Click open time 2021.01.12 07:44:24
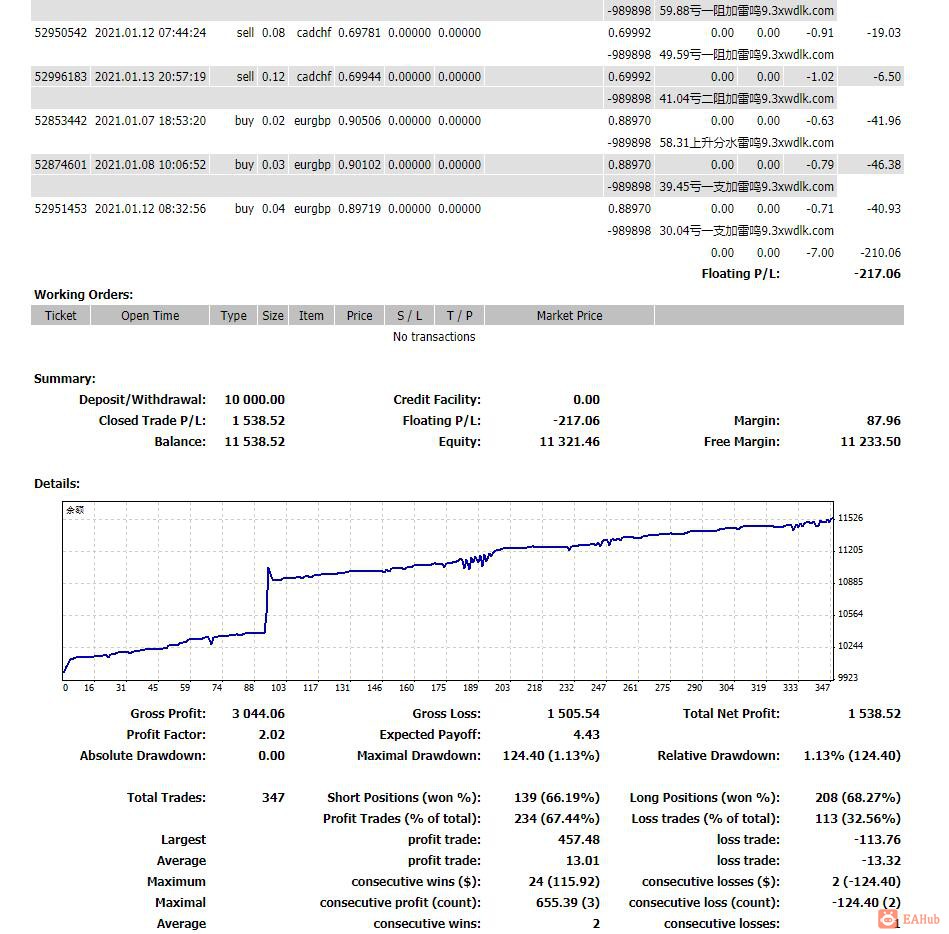This screenshot has width=949, height=934. pos(150,33)
